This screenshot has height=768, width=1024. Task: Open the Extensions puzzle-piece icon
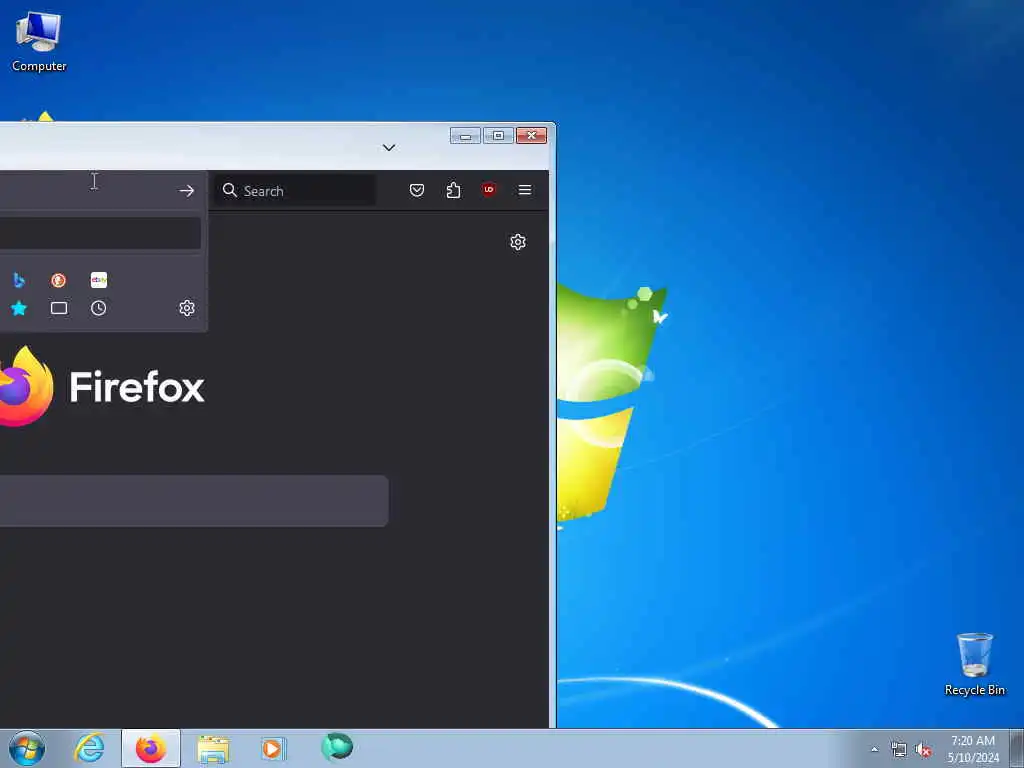coord(453,190)
